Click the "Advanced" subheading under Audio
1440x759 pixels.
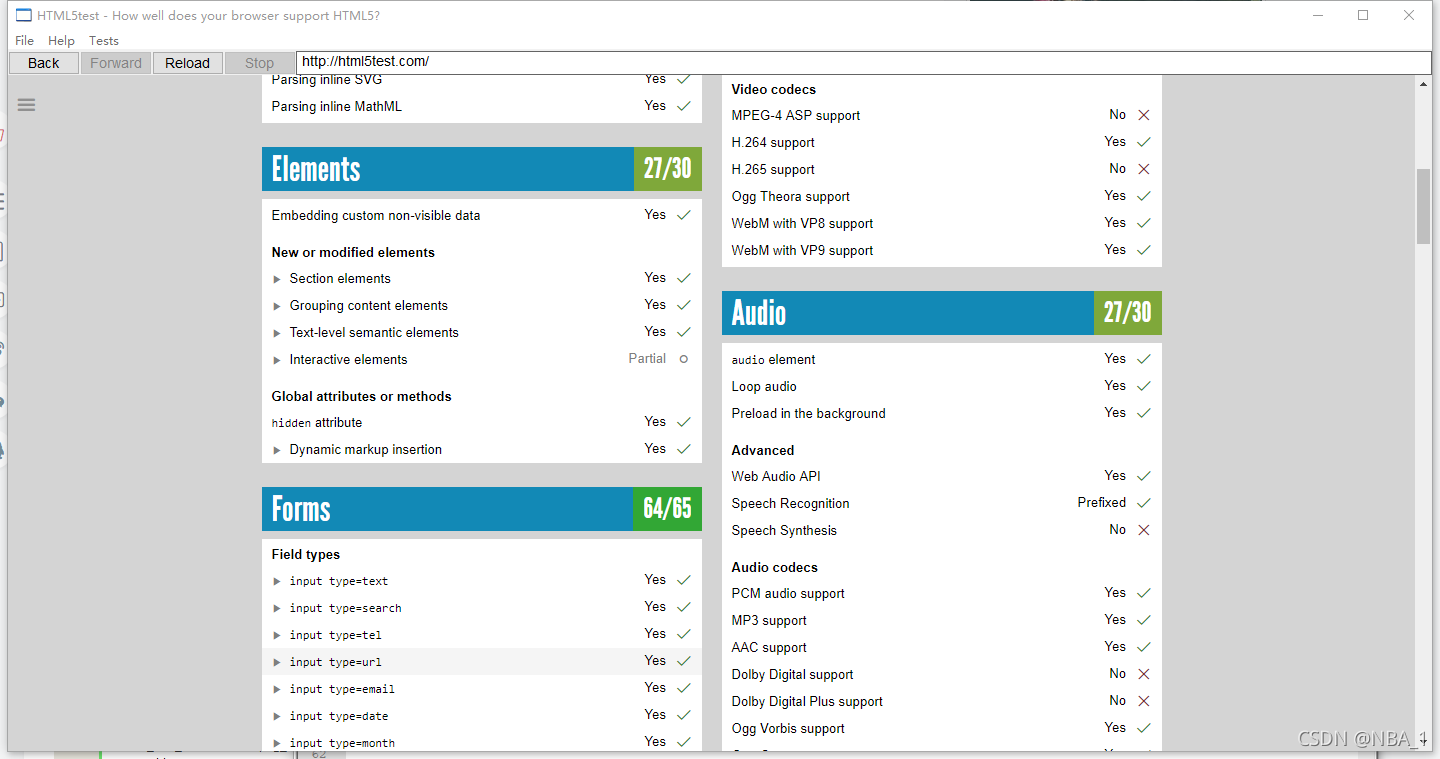[763, 450]
